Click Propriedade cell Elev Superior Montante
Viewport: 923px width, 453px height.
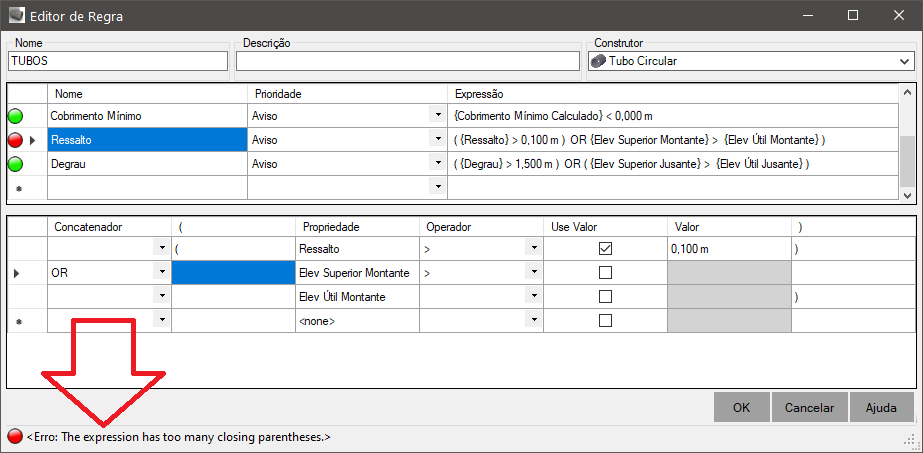pyautogui.click(x=357, y=273)
